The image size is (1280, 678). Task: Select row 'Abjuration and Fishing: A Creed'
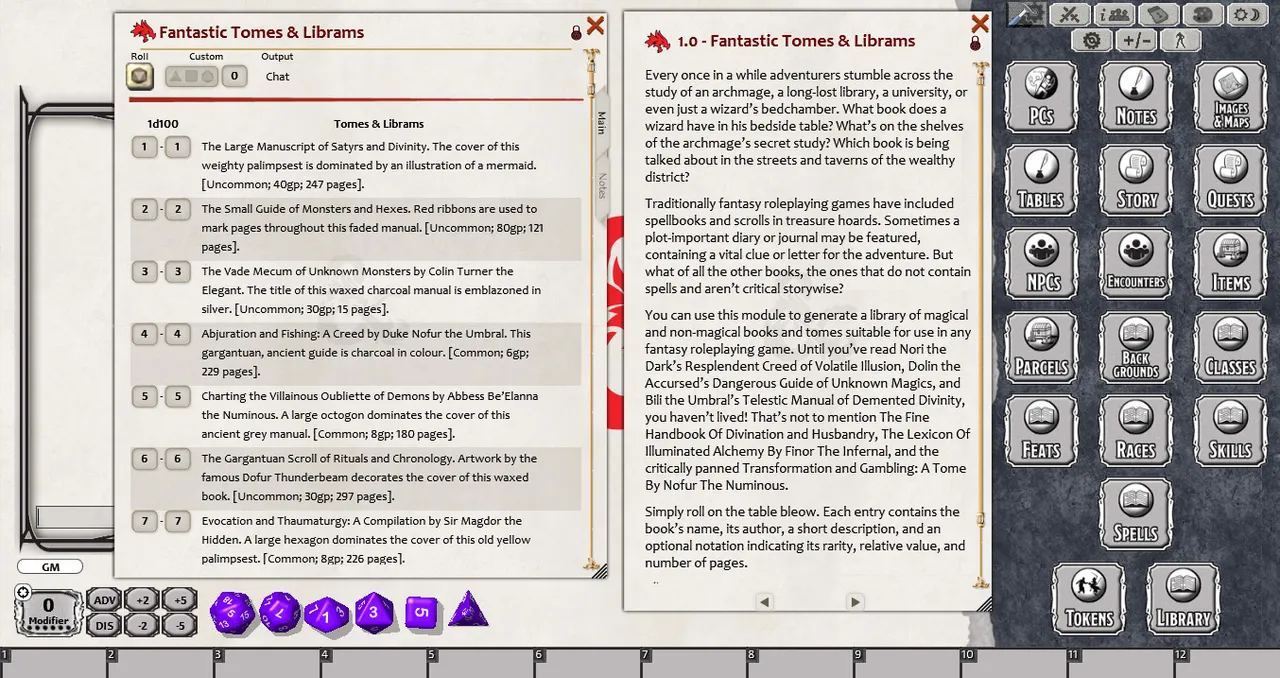click(x=356, y=353)
